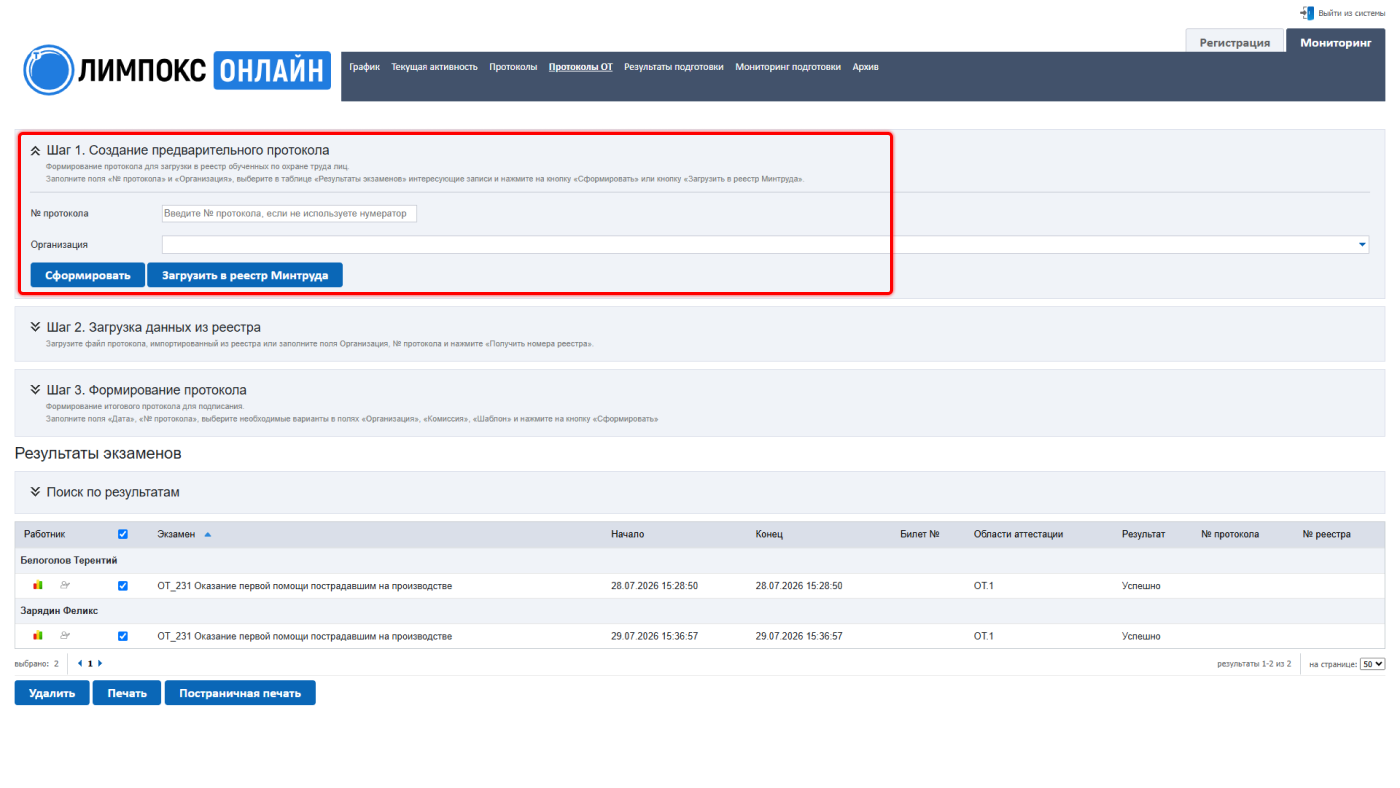
Task: Open Протоколы ОТ menu item
Action: (x=581, y=67)
